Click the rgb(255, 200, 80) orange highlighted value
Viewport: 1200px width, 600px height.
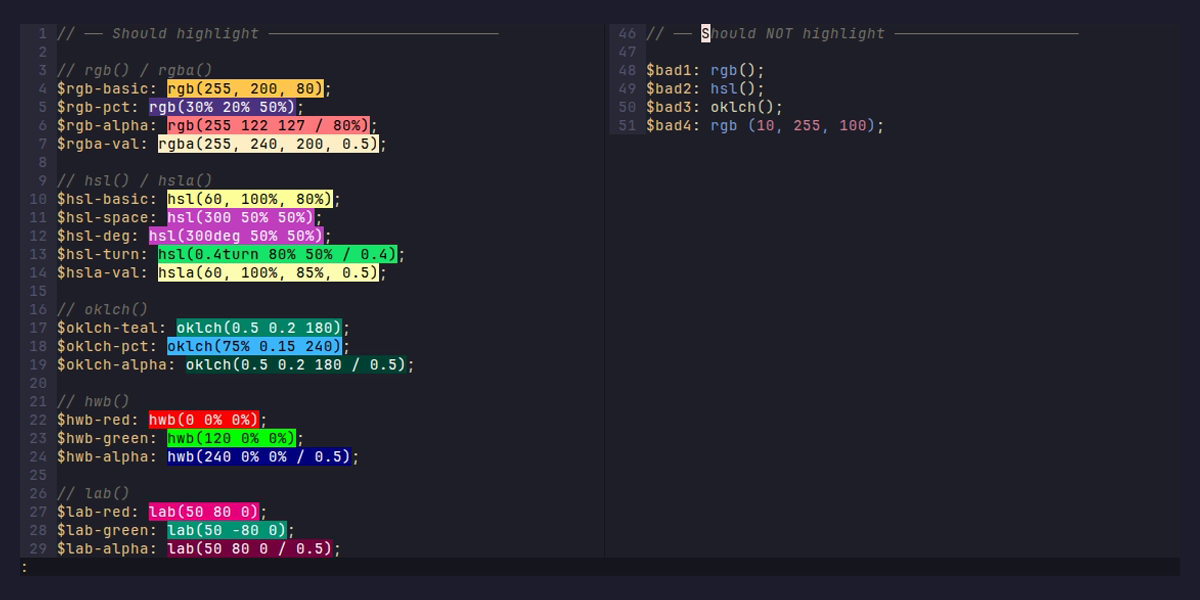(245, 88)
